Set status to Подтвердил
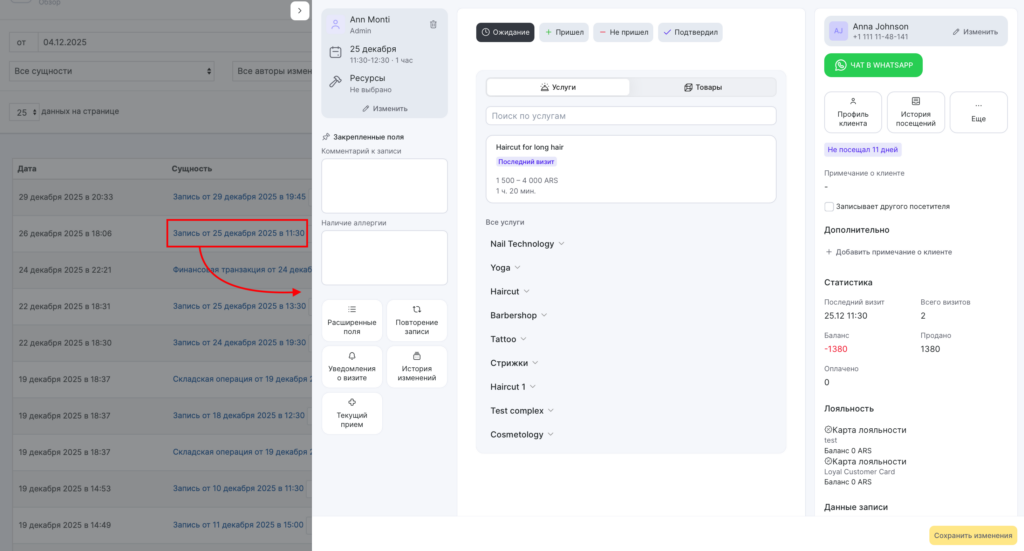 pos(690,32)
